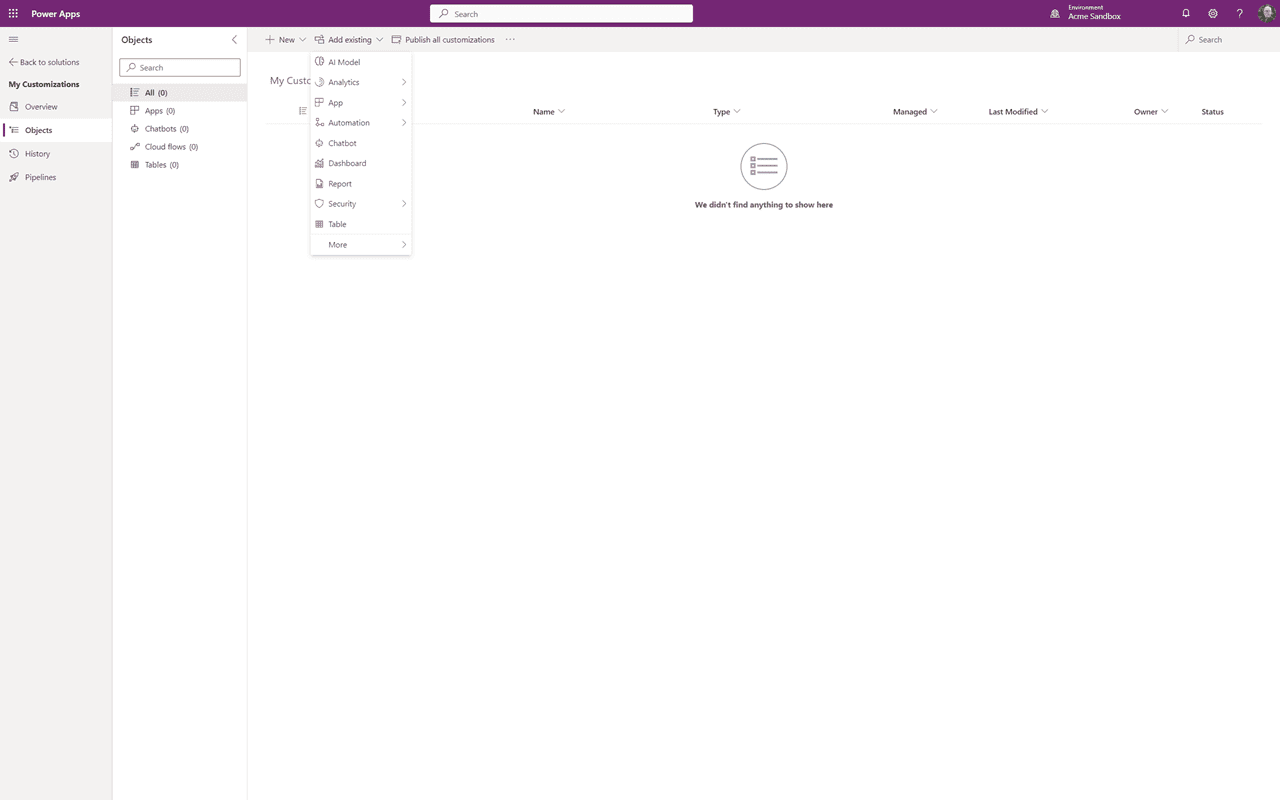Click the Objects panel search field

[179, 67]
